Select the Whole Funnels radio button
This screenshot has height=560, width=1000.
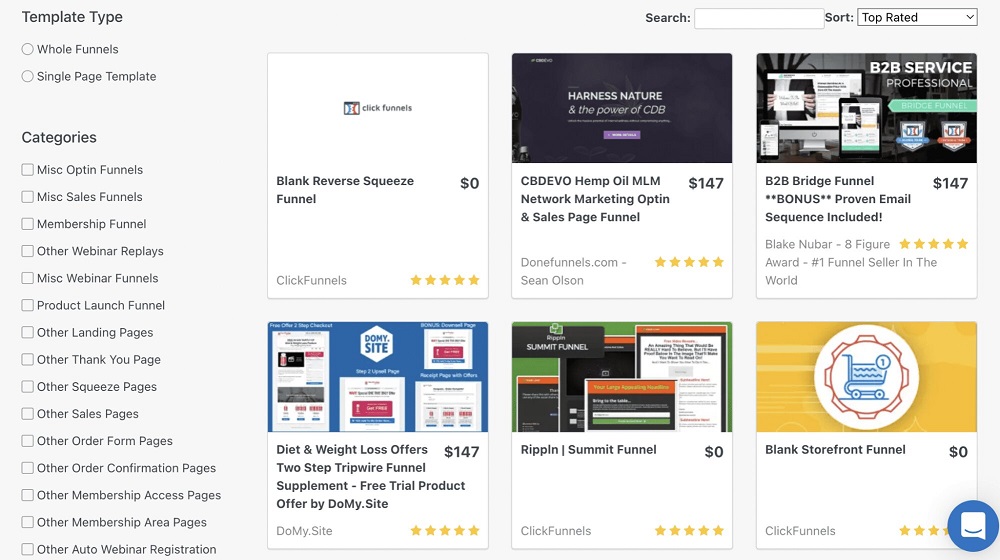[27, 49]
